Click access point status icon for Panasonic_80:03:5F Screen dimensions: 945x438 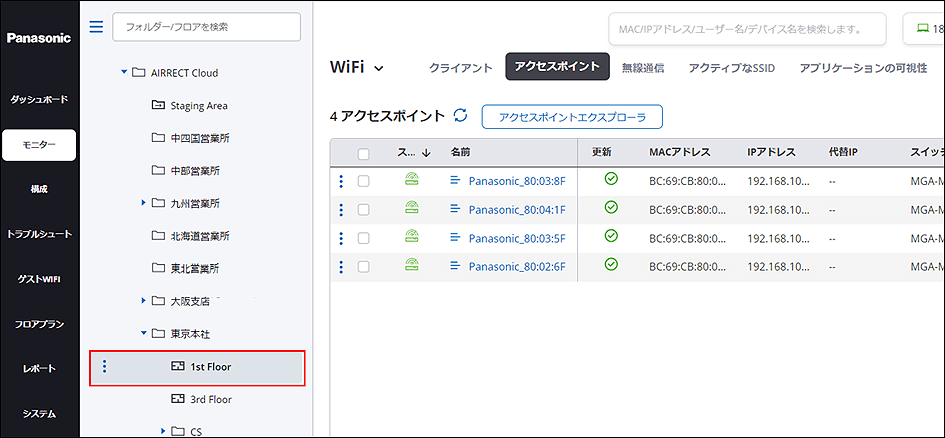point(412,236)
